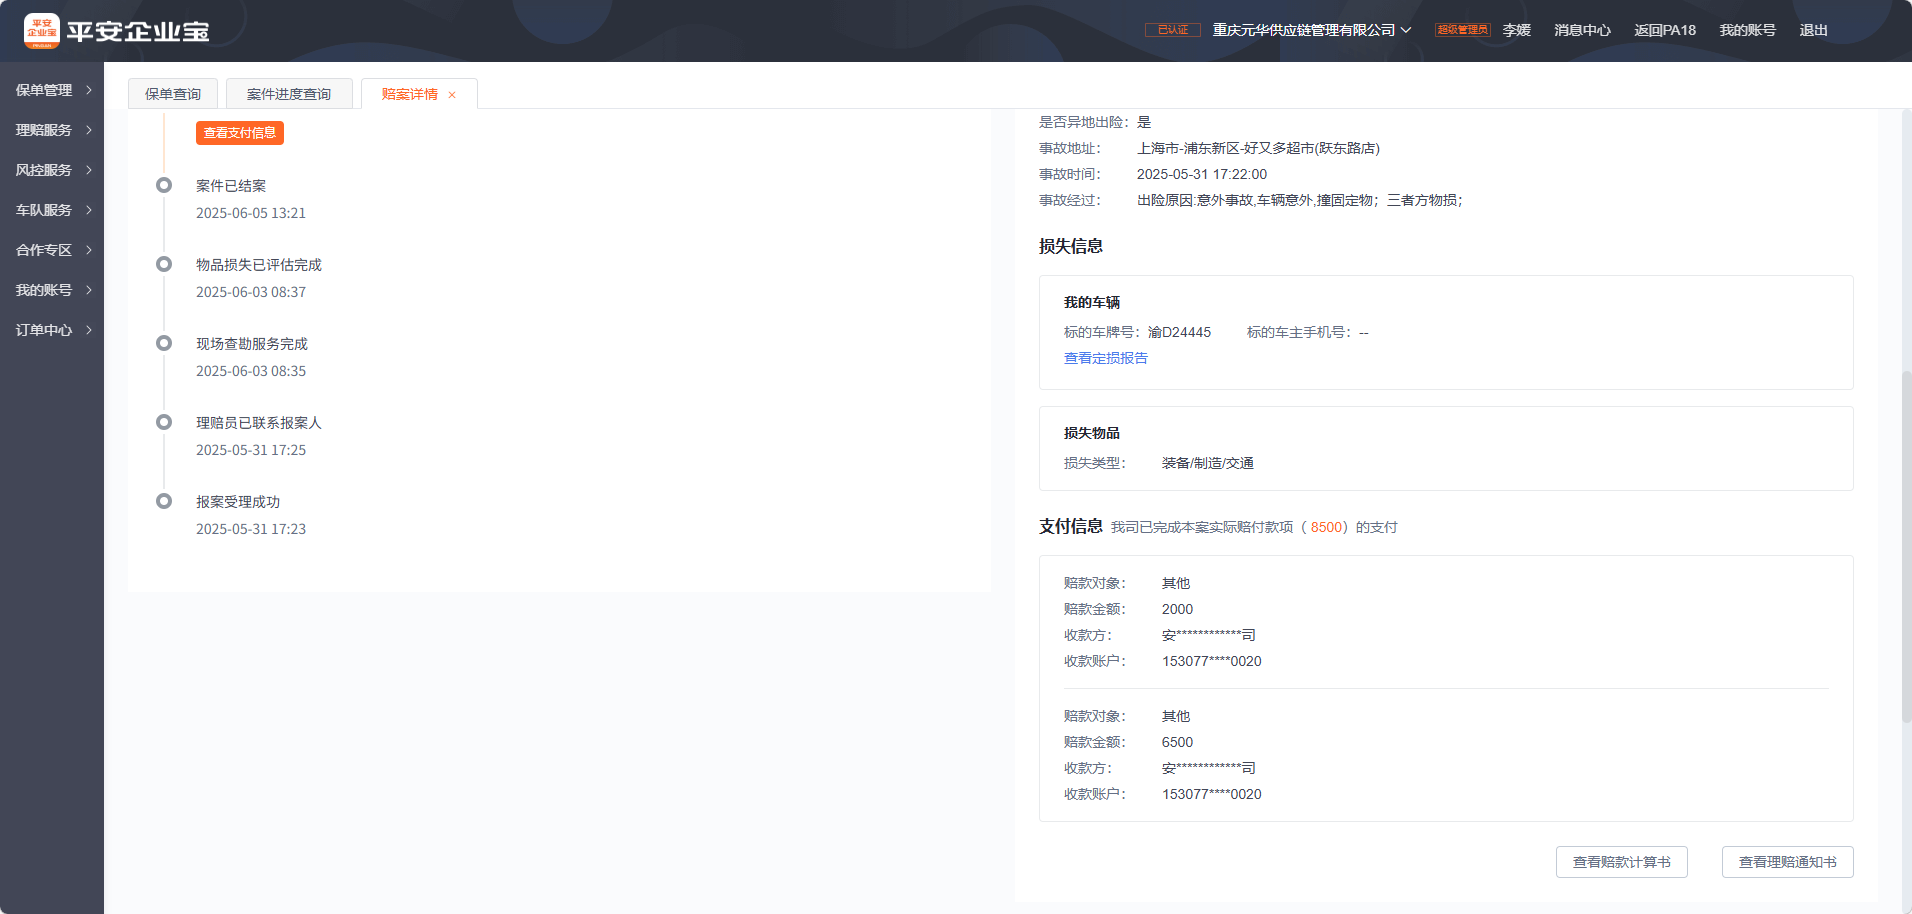Open 消息中心 in the header
Image resolution: width=1912 pixels, height=914 pixels.
(1582, 30)
